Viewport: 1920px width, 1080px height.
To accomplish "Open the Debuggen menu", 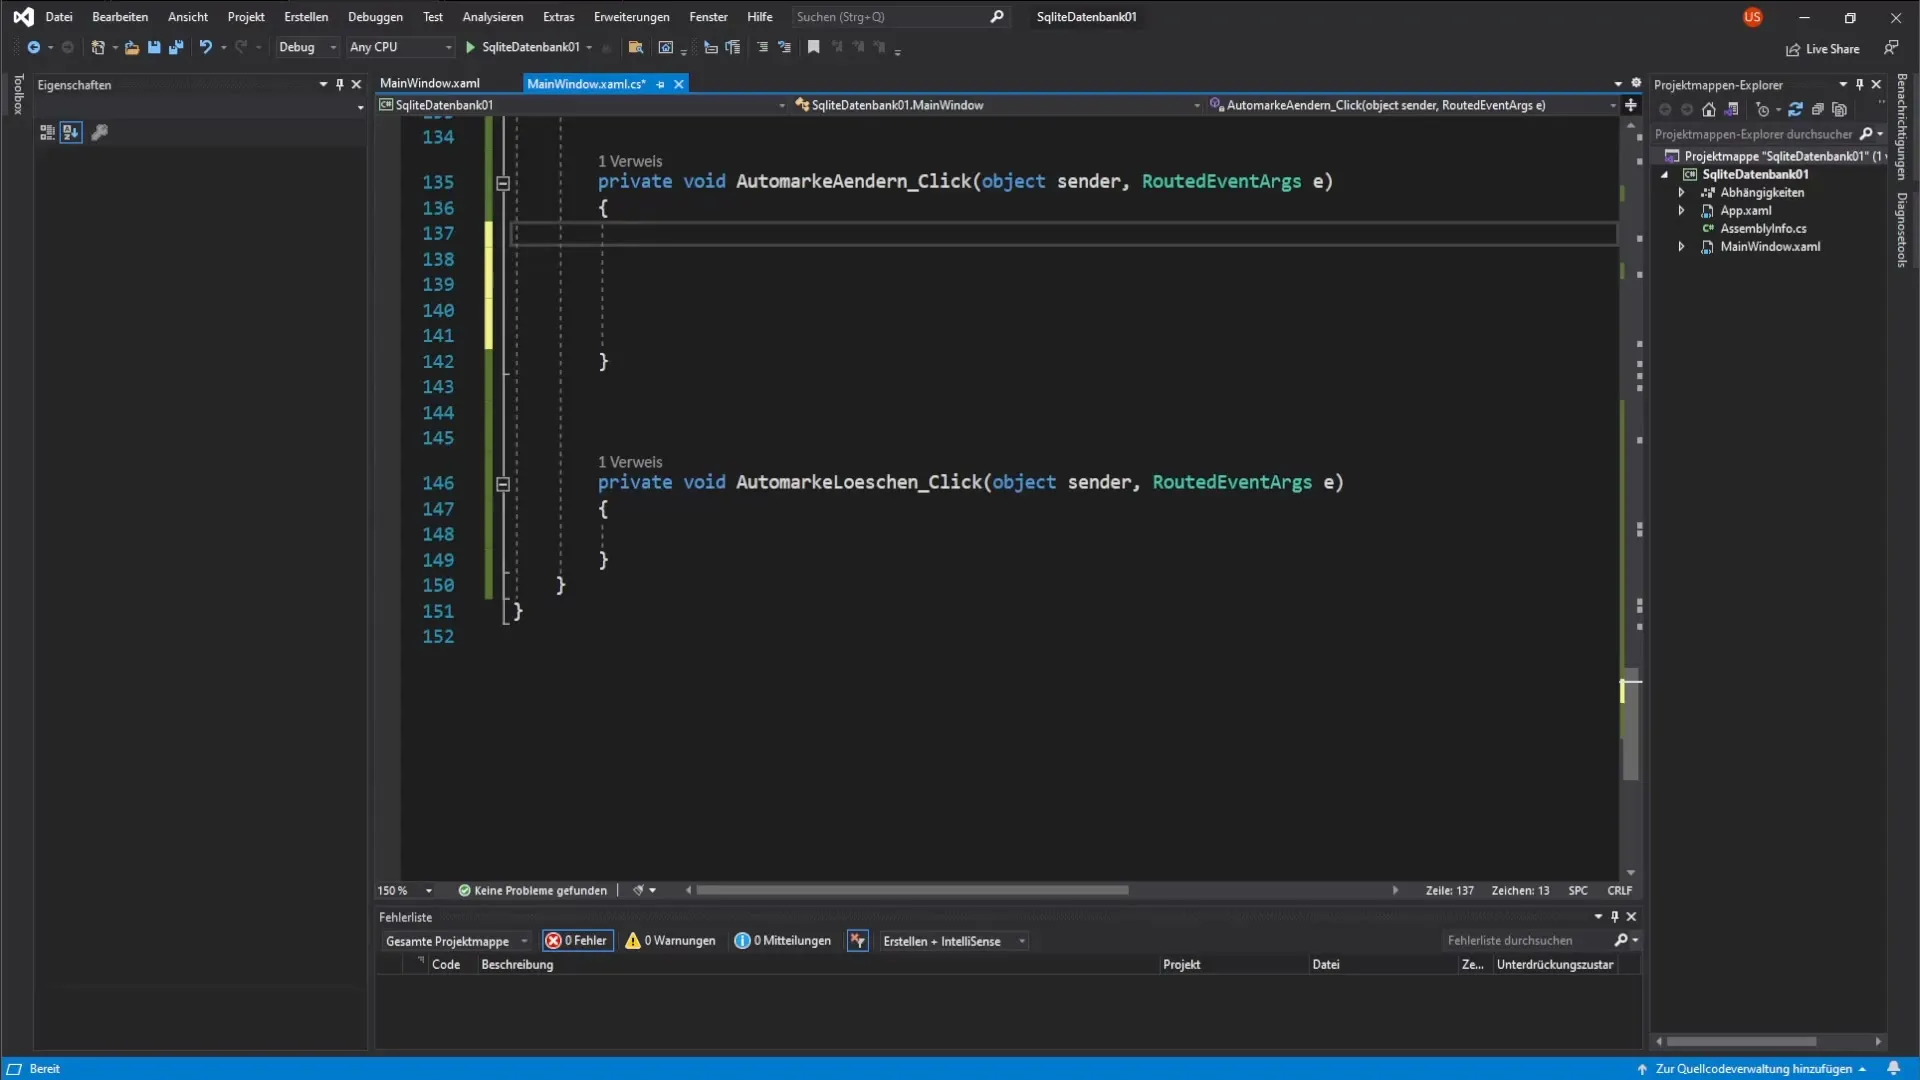I will click(375, 17).
